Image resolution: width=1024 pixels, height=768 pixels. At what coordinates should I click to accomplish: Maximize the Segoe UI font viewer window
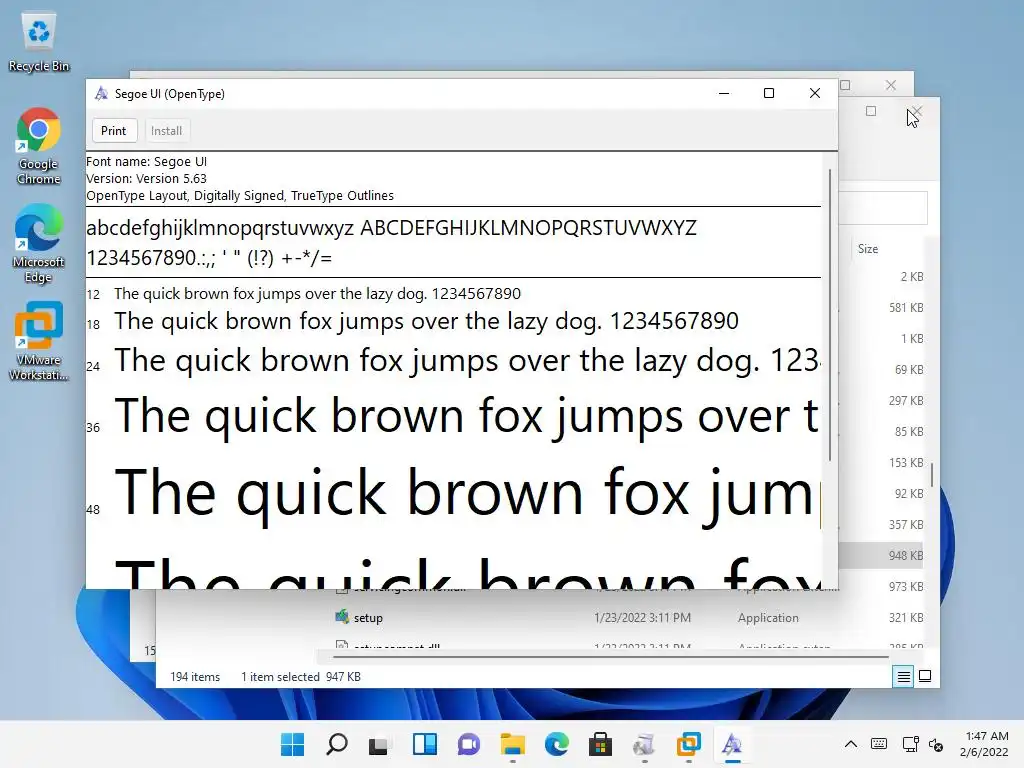[769, 93]
